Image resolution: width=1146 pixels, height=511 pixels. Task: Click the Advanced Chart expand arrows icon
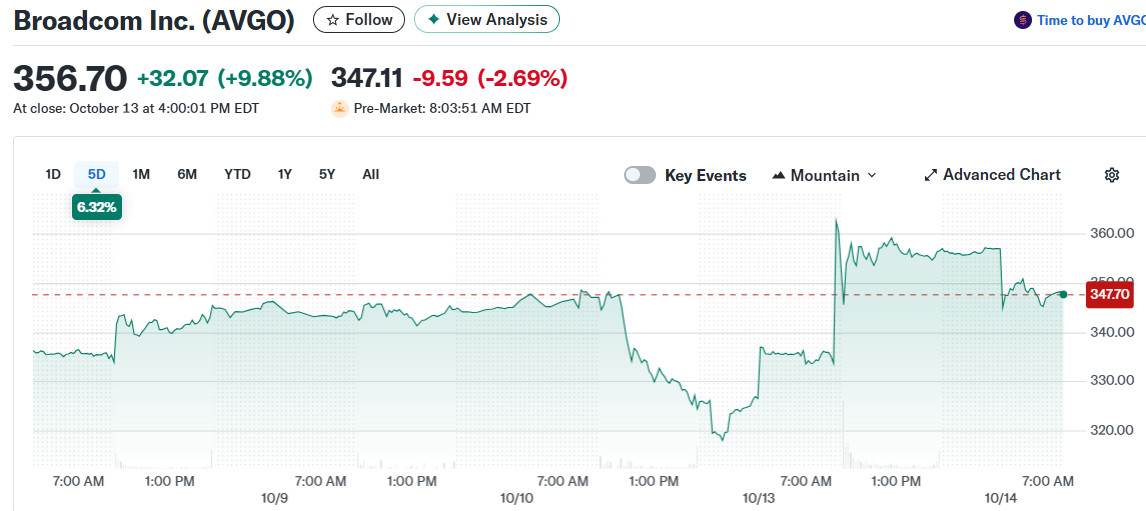click(x=931, y=175)
